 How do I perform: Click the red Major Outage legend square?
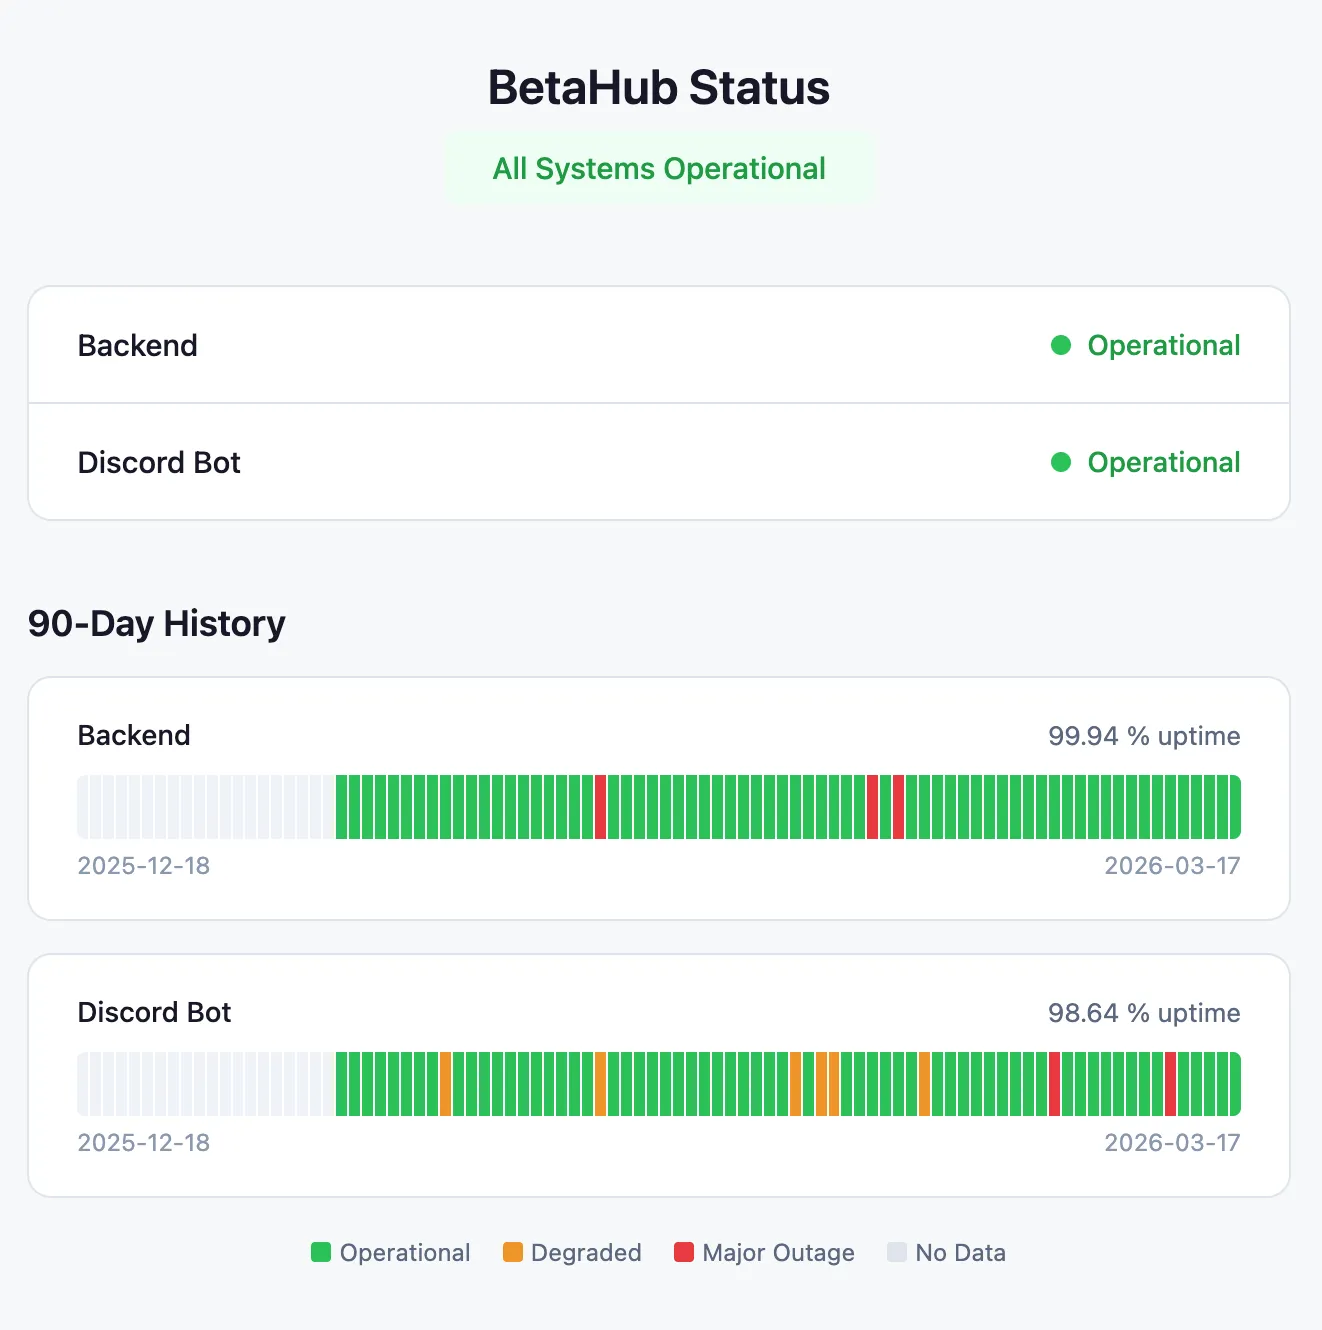684,1252
